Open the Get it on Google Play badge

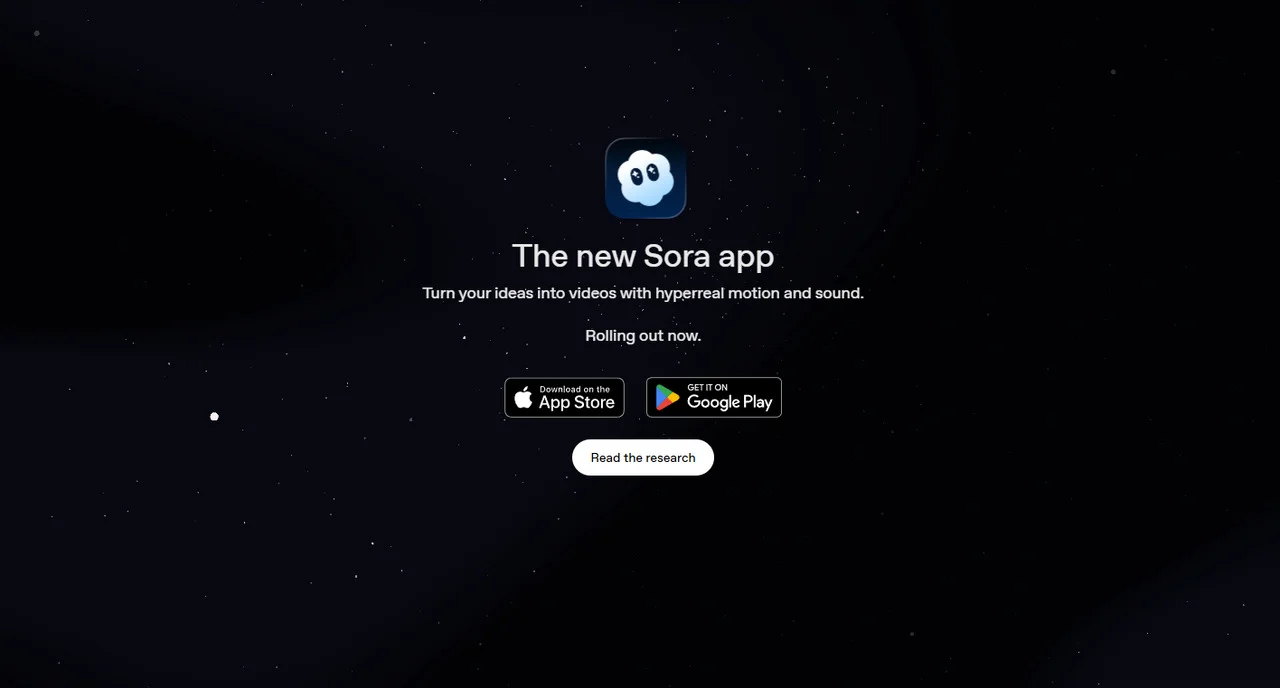[x=714, y=397]
